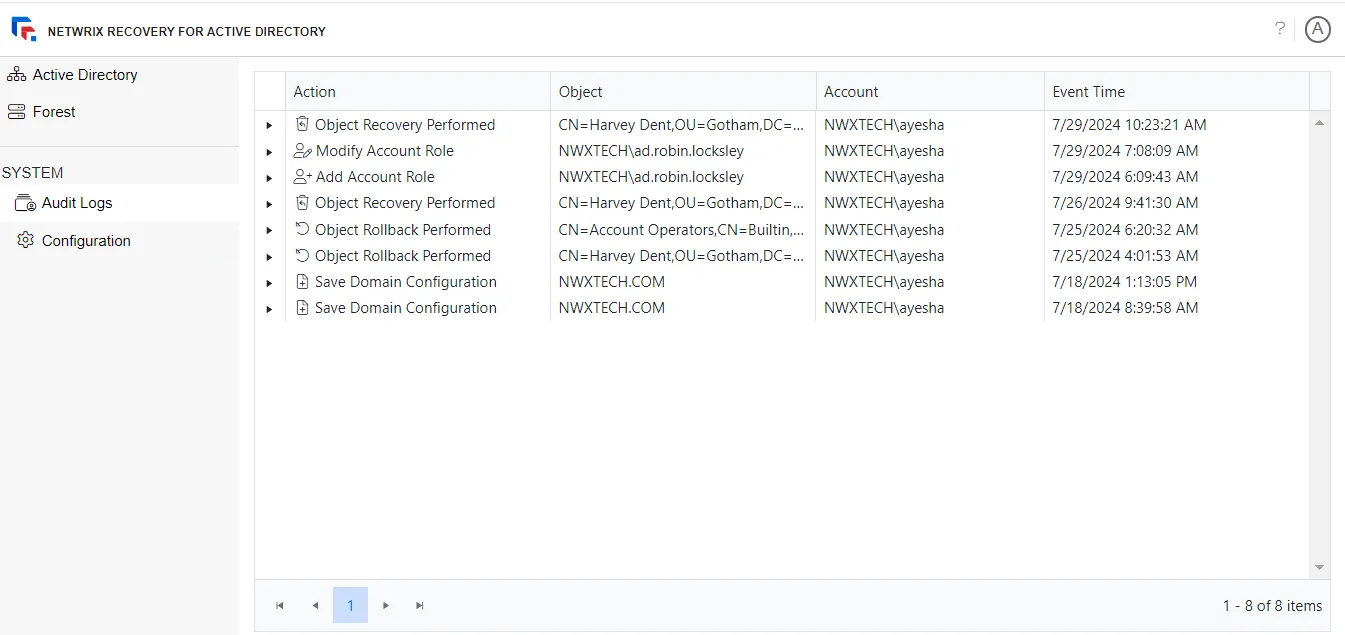Click save icon in 7/18/2024 8:39:58 AM row

(302, 308)
